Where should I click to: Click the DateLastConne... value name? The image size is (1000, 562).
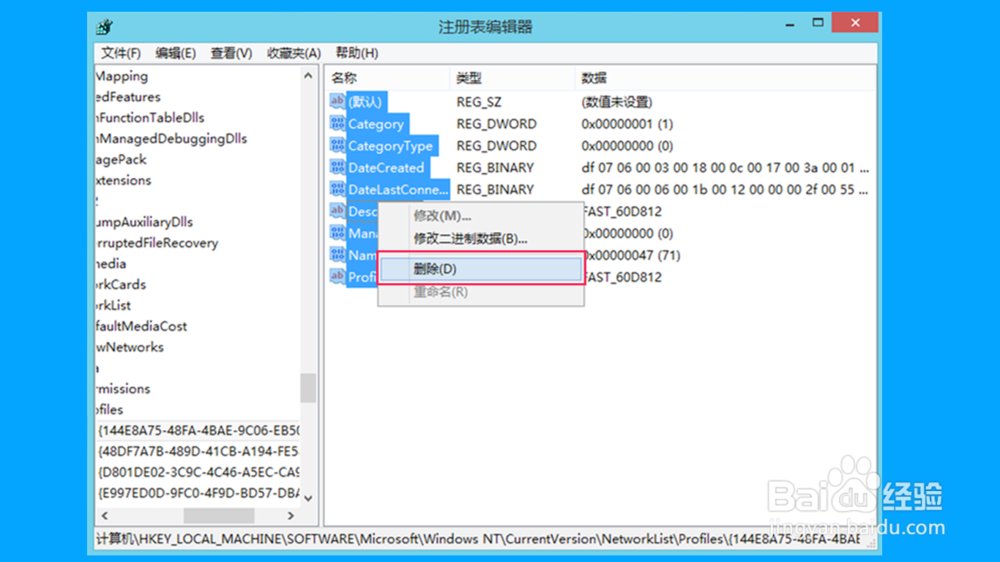pyautogui.click(x=398, y=189)
